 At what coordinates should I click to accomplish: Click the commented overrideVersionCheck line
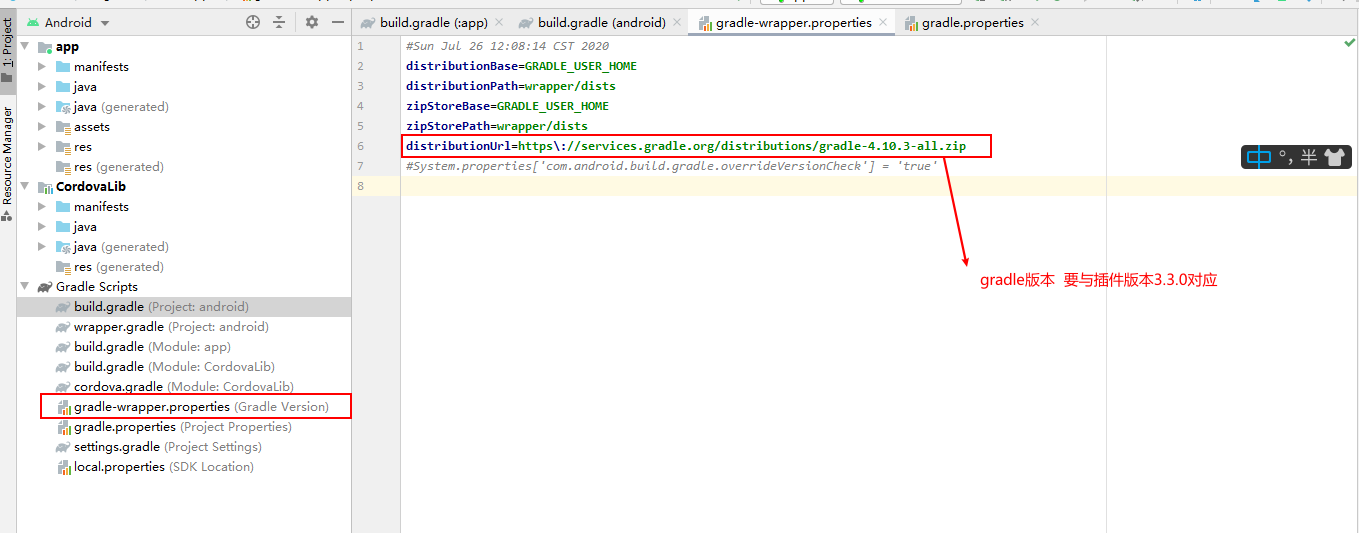671,166
